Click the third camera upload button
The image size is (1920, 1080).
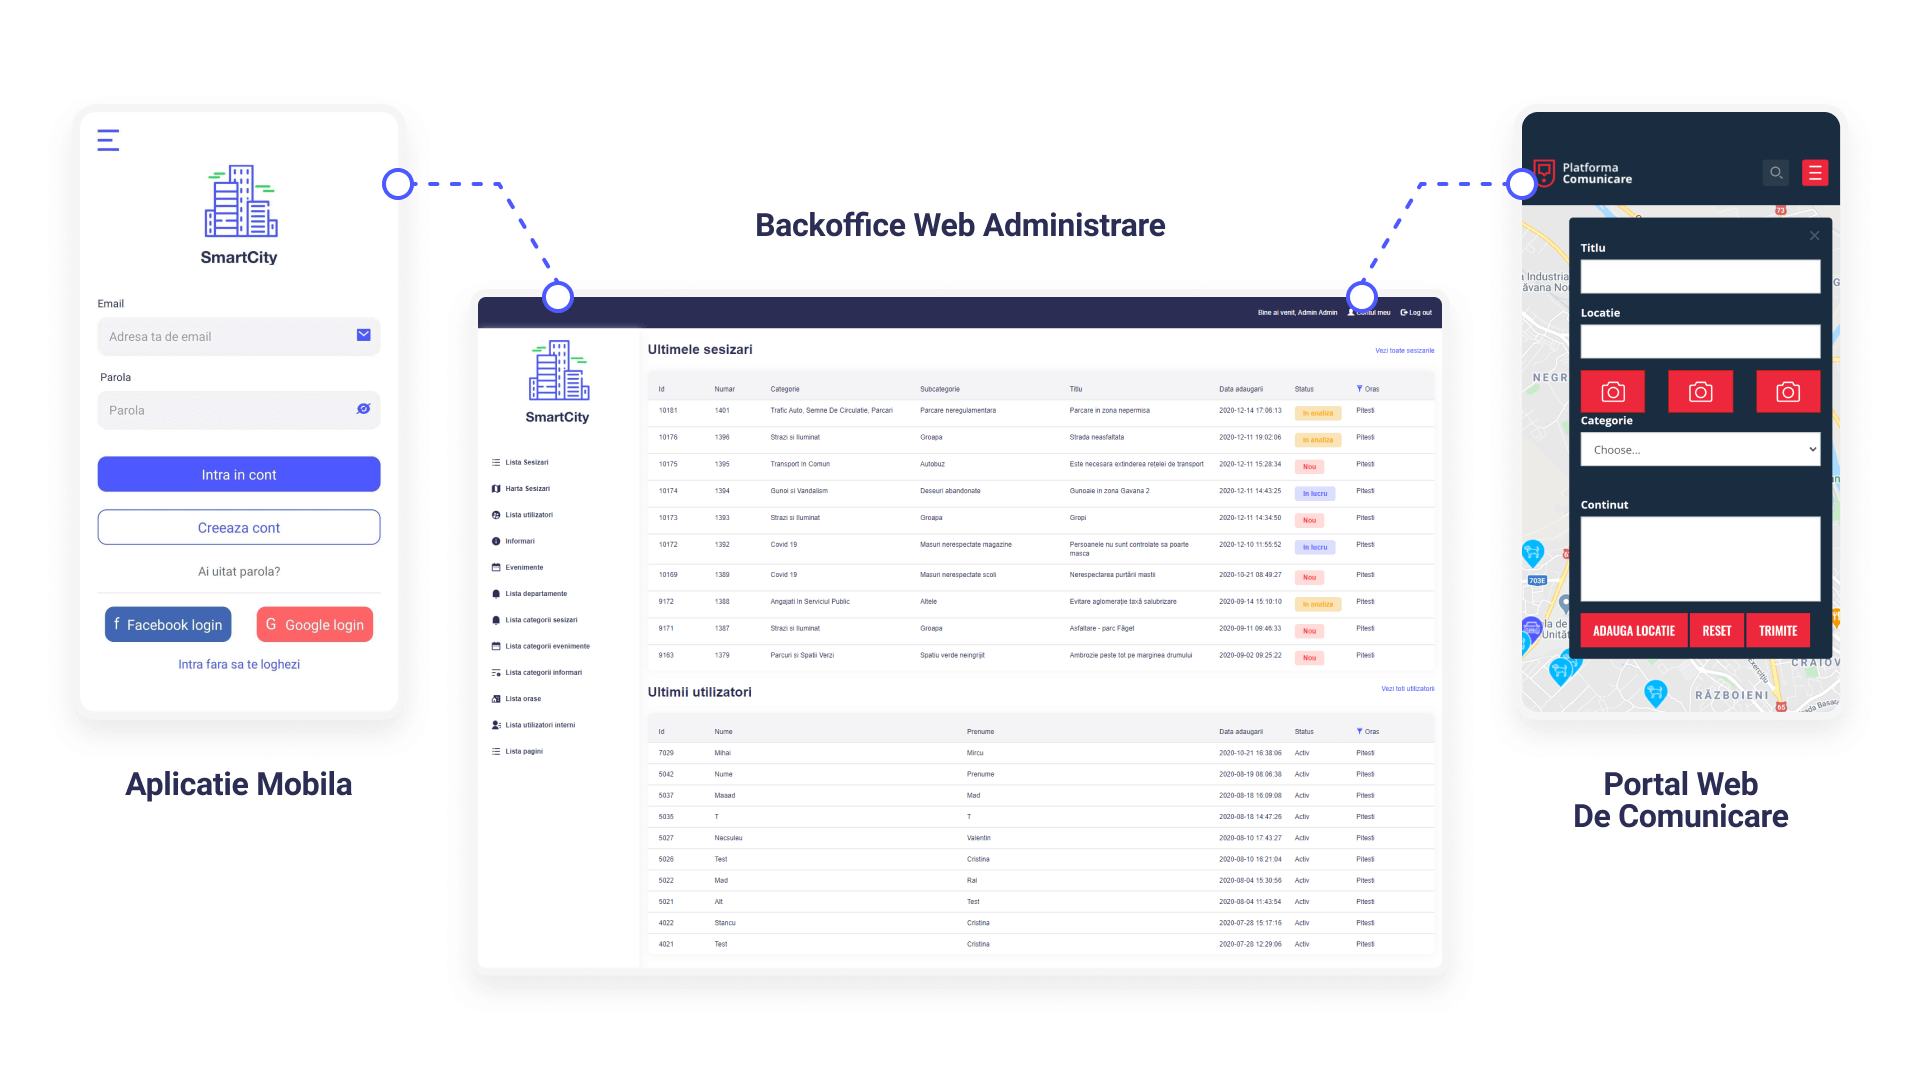click(1788, 392)
